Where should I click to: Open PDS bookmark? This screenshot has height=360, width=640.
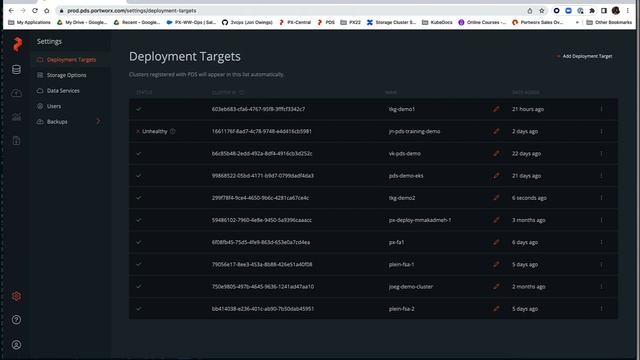pos(326,22)
